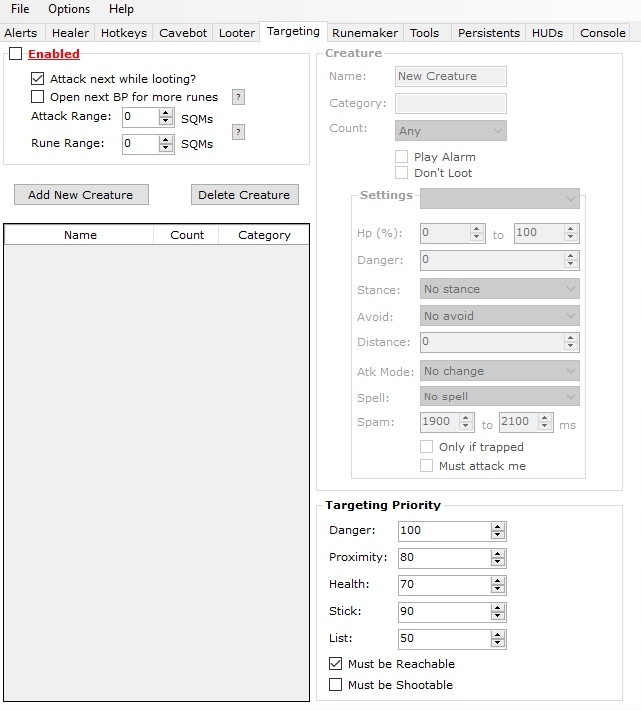Increase Stick priority up arrow
The height and width of the screenshot is (711, 641).
coord(498,608)
